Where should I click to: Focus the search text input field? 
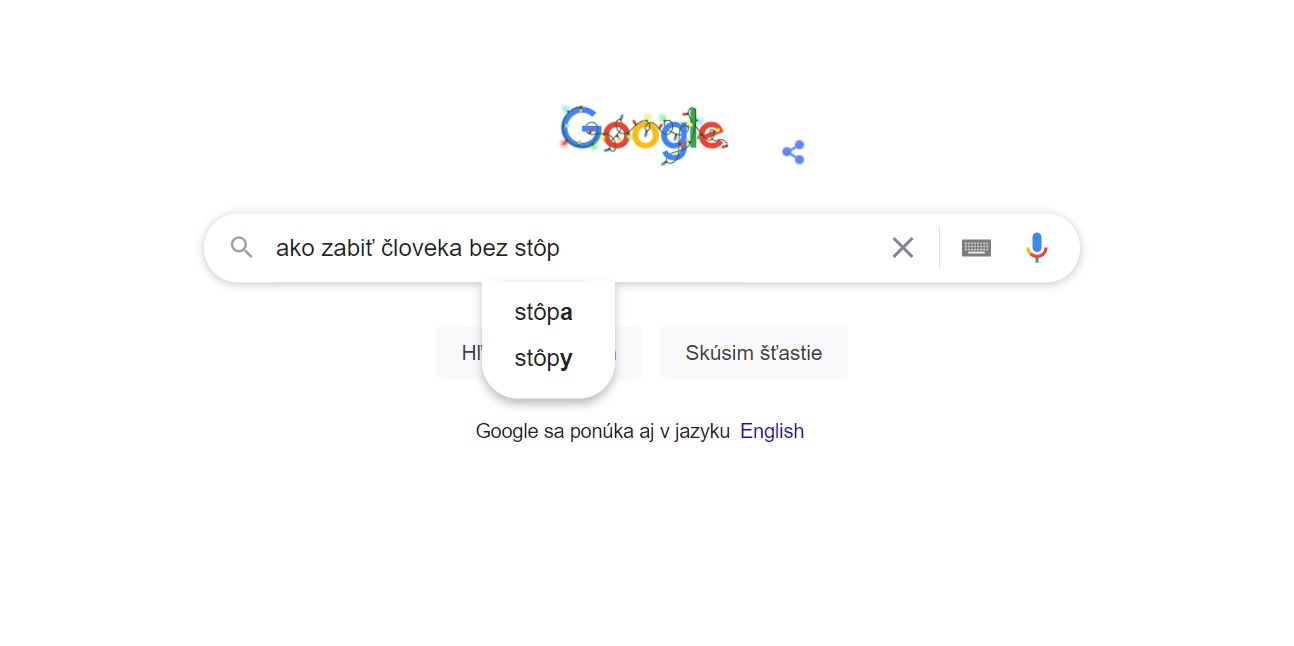click(x=720, y=248)
